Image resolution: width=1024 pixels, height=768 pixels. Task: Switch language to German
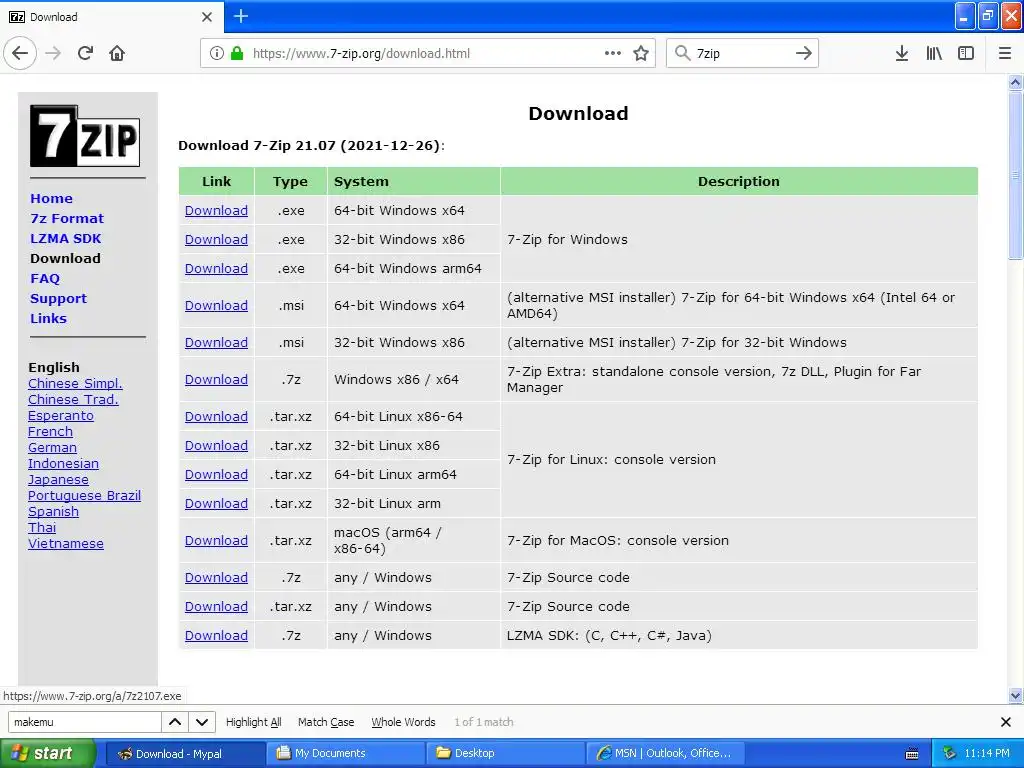click(52, 448)
